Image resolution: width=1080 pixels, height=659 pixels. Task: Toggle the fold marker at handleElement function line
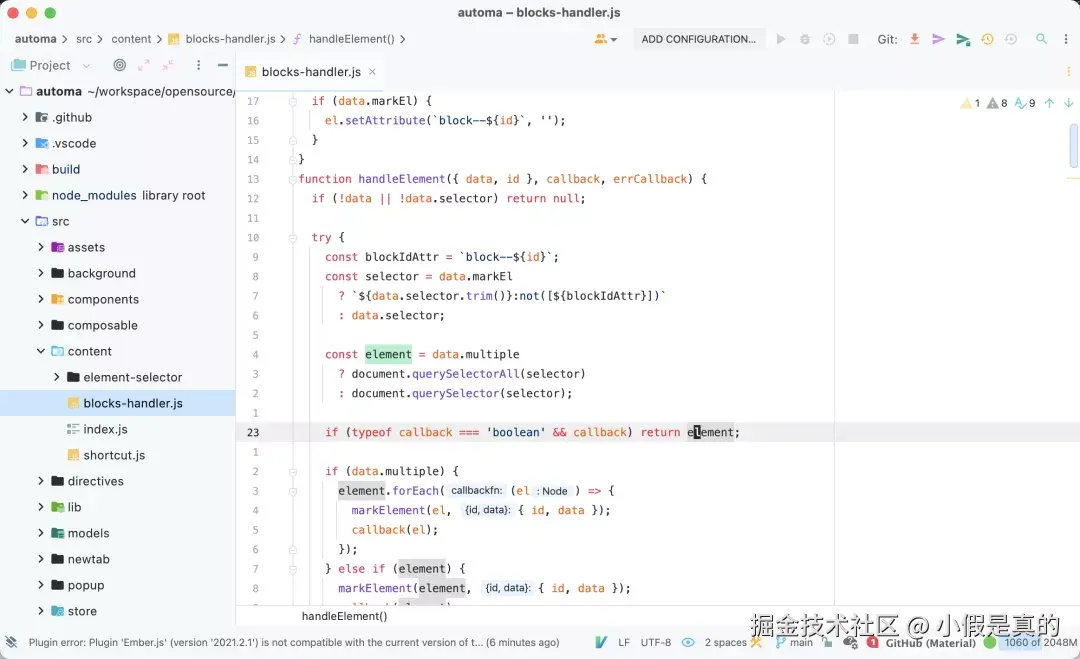pyautogui.click(x=293, y=179)
